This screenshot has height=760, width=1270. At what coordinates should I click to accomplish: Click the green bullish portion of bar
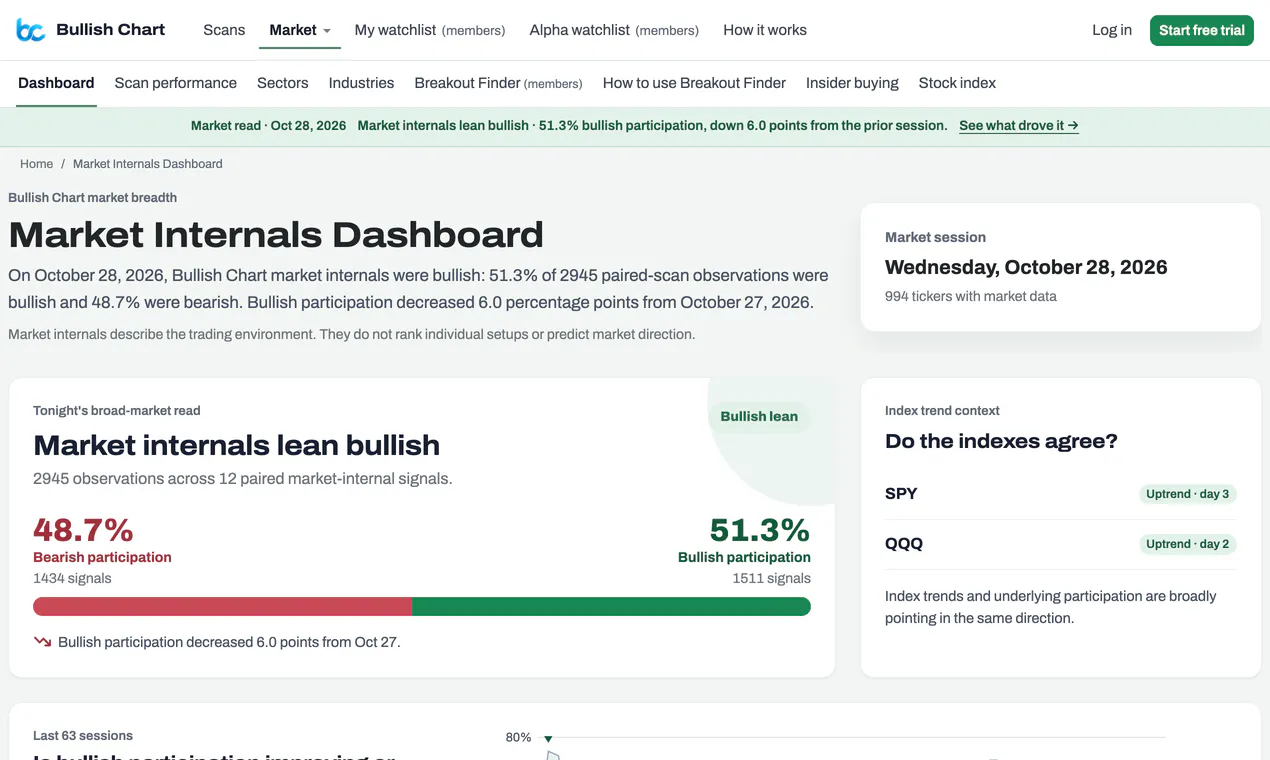pyautogui.click(x=611, y=606)
